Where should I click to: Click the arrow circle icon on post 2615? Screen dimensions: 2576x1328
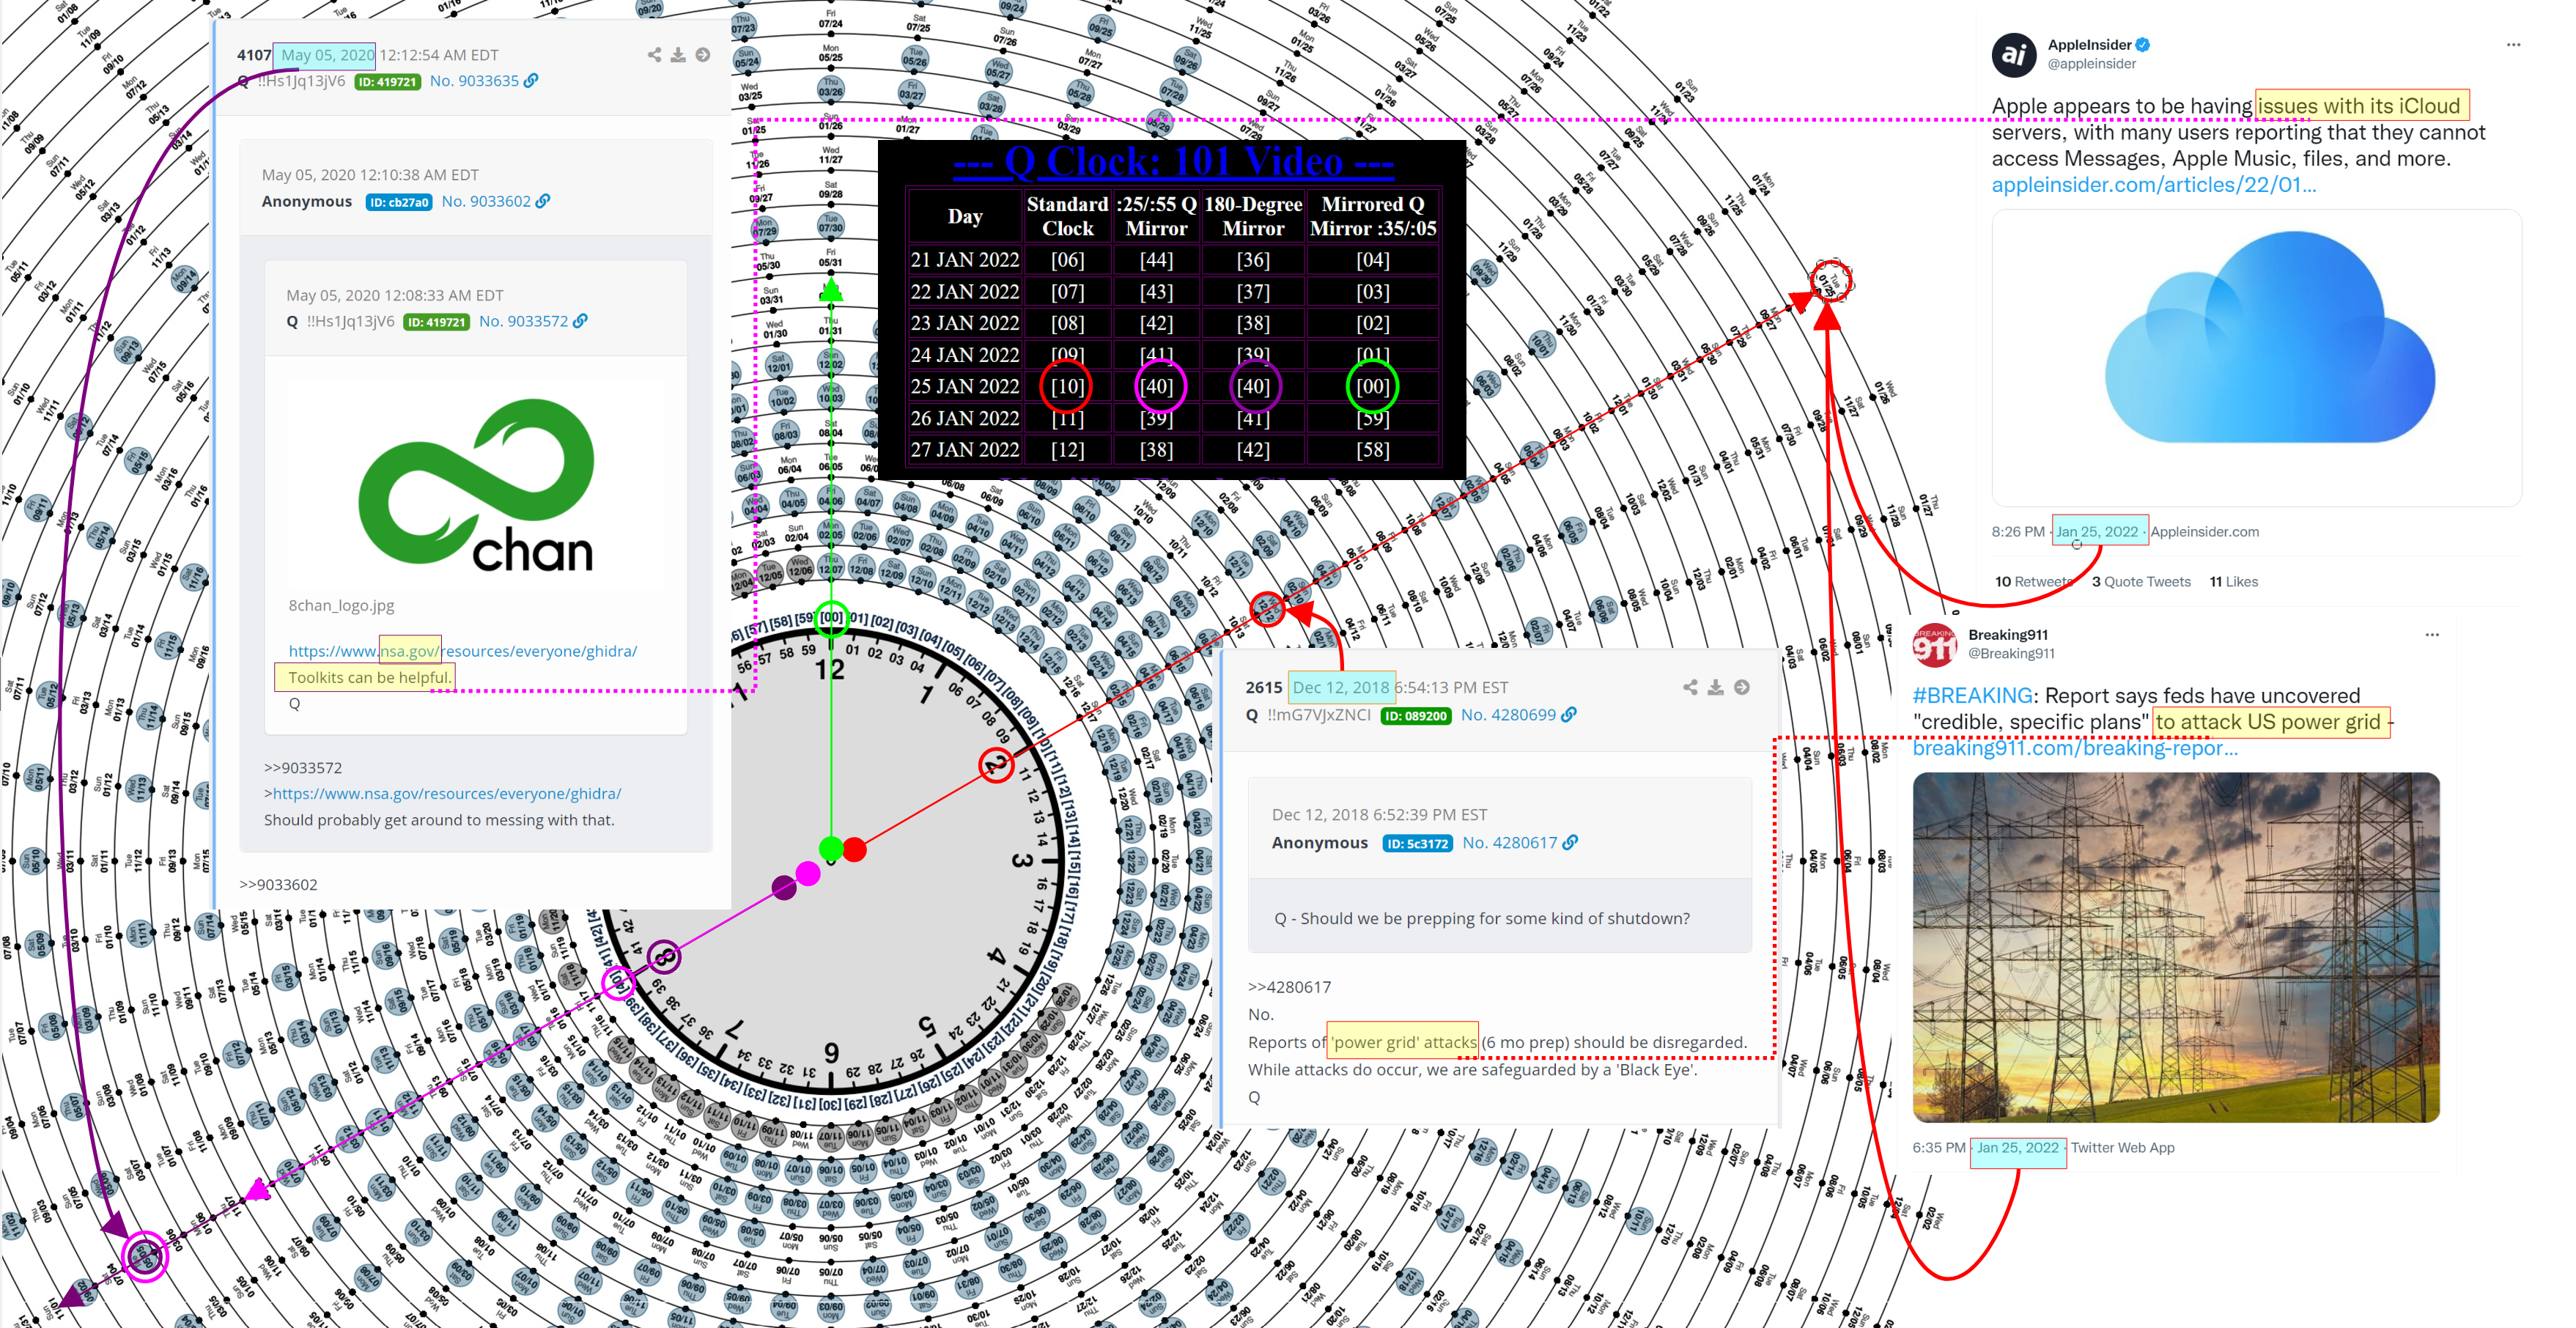1742,687
